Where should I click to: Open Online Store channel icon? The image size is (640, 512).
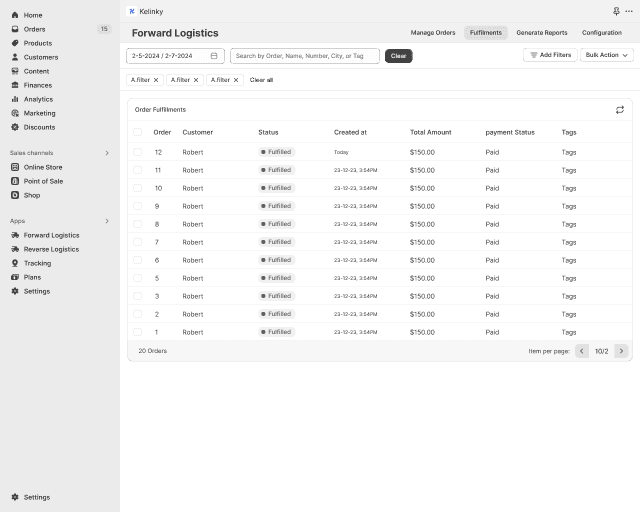point(15,167)
